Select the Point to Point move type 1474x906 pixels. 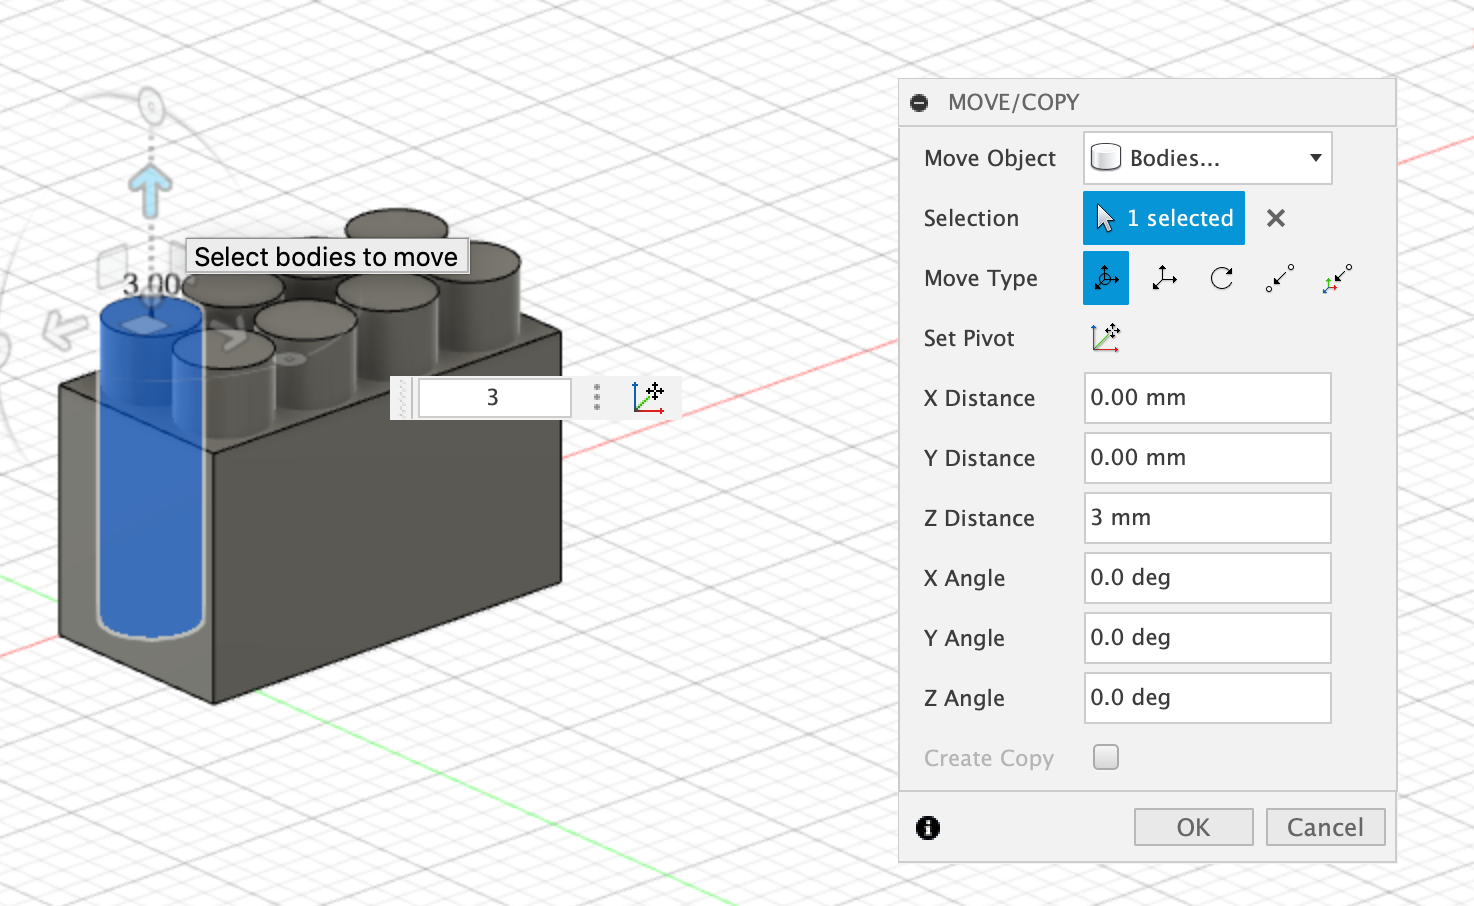(x=1280, y=278)
